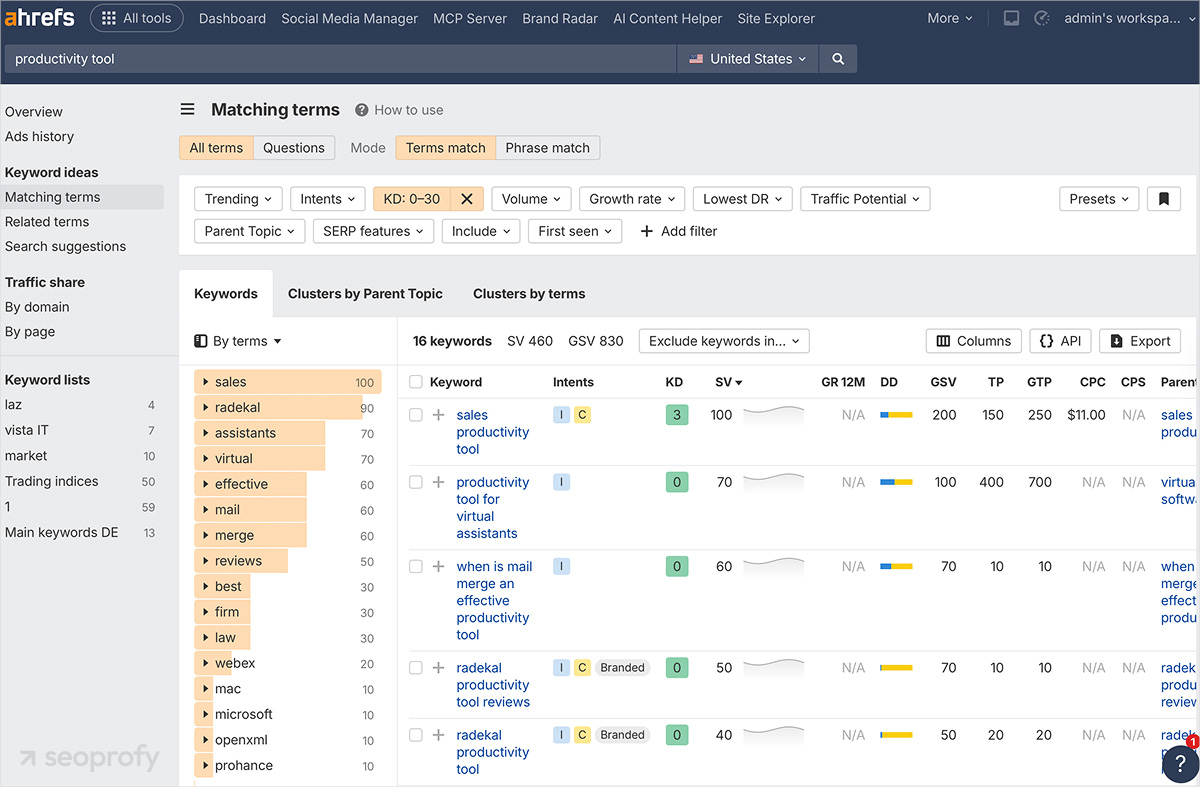
Task: Open the API export options
Action: point(1060,340)
